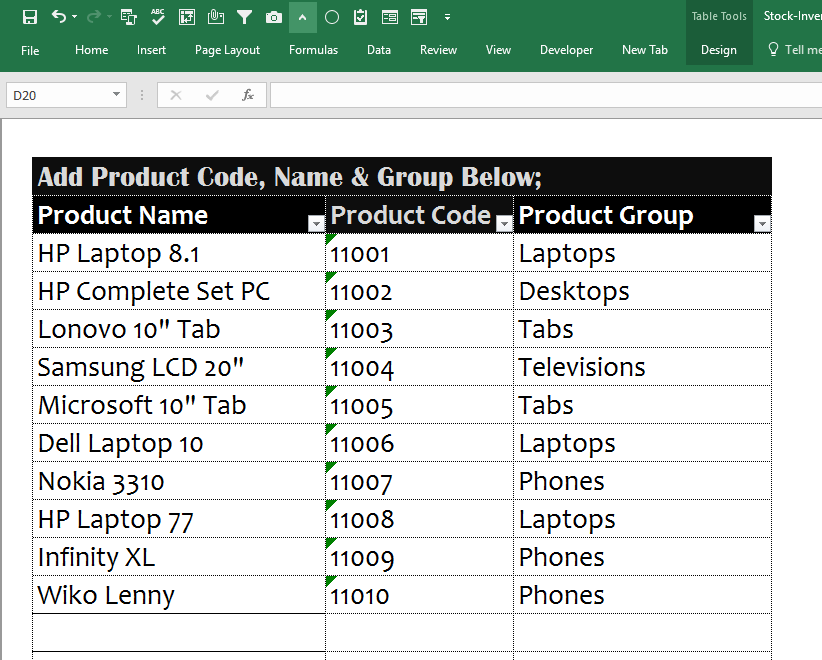Switch to the Formulas tab
Image resolution: width=822 pixels, height=660 pixels.
point(313,50)
